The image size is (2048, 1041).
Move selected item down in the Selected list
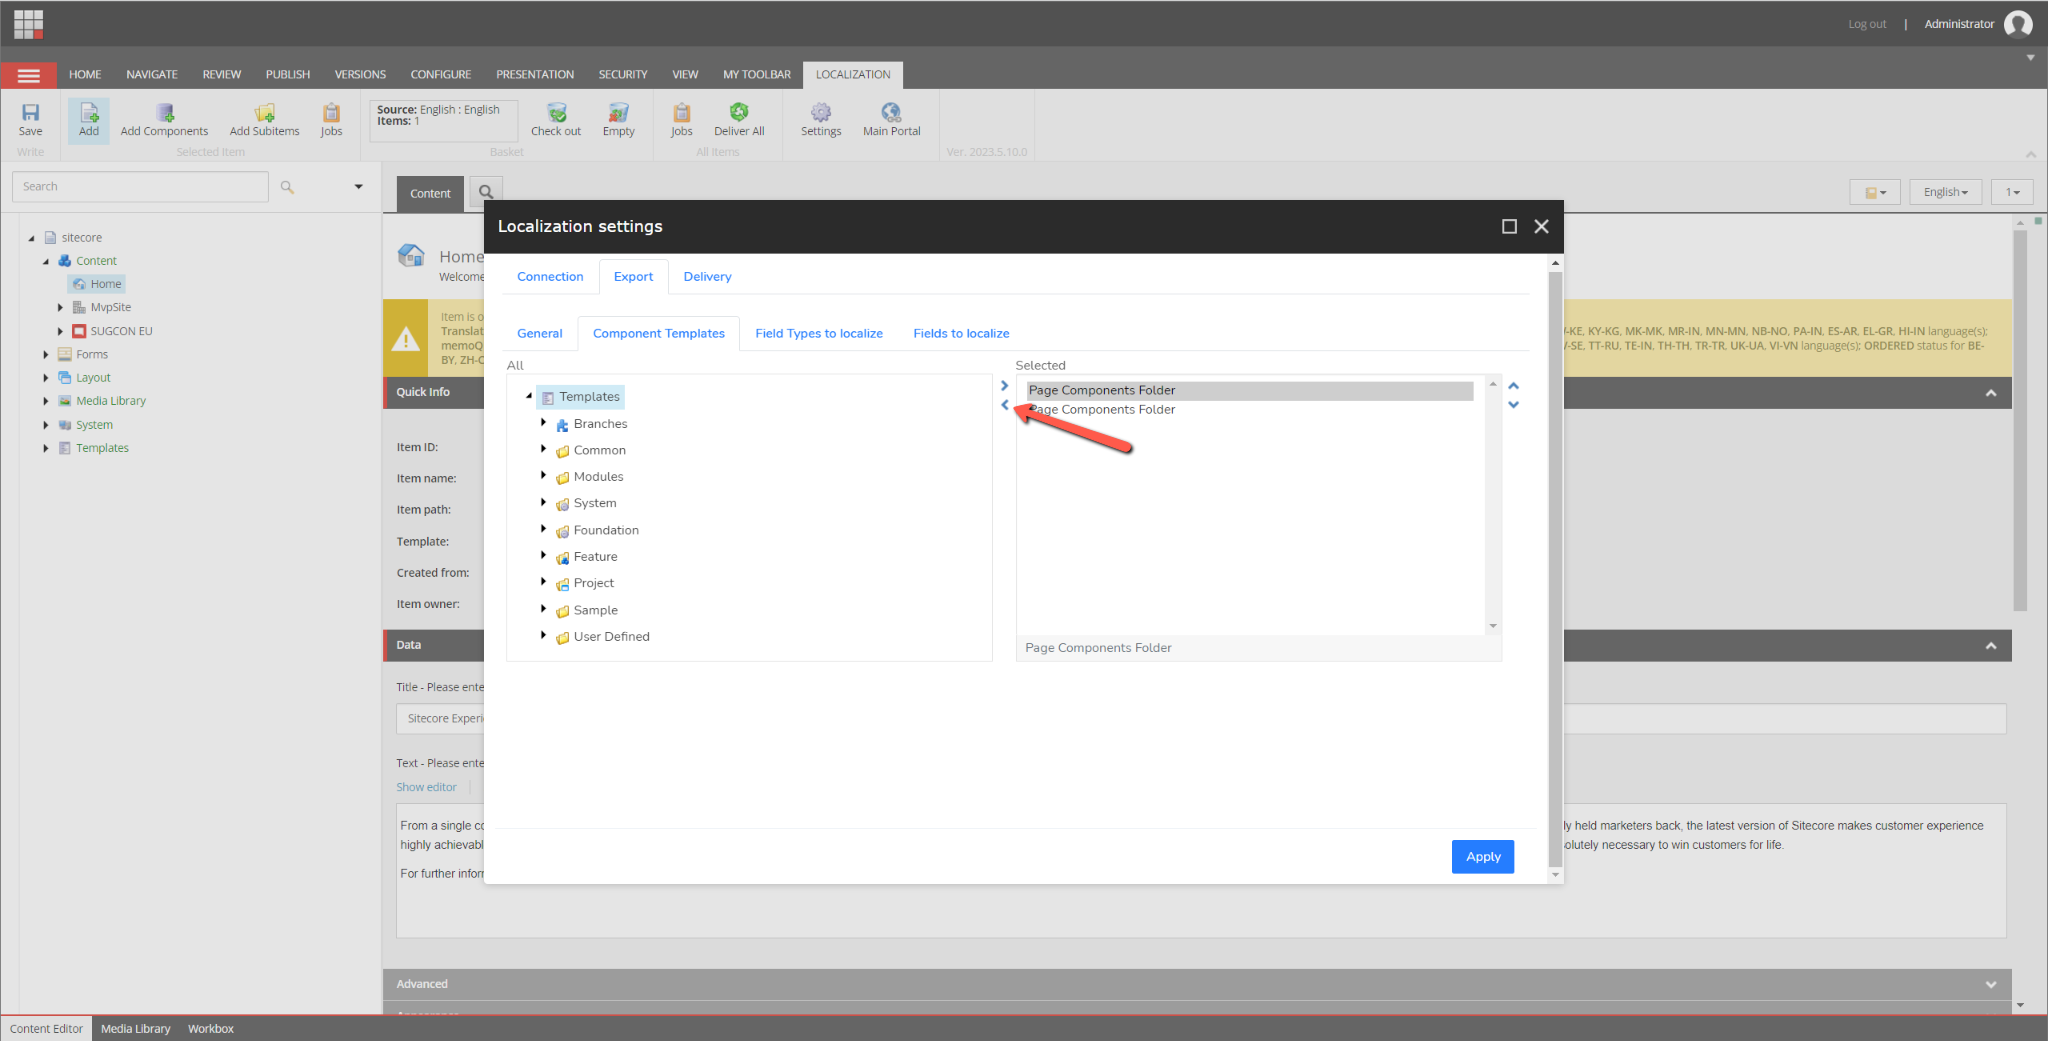tap(1513, 405)
